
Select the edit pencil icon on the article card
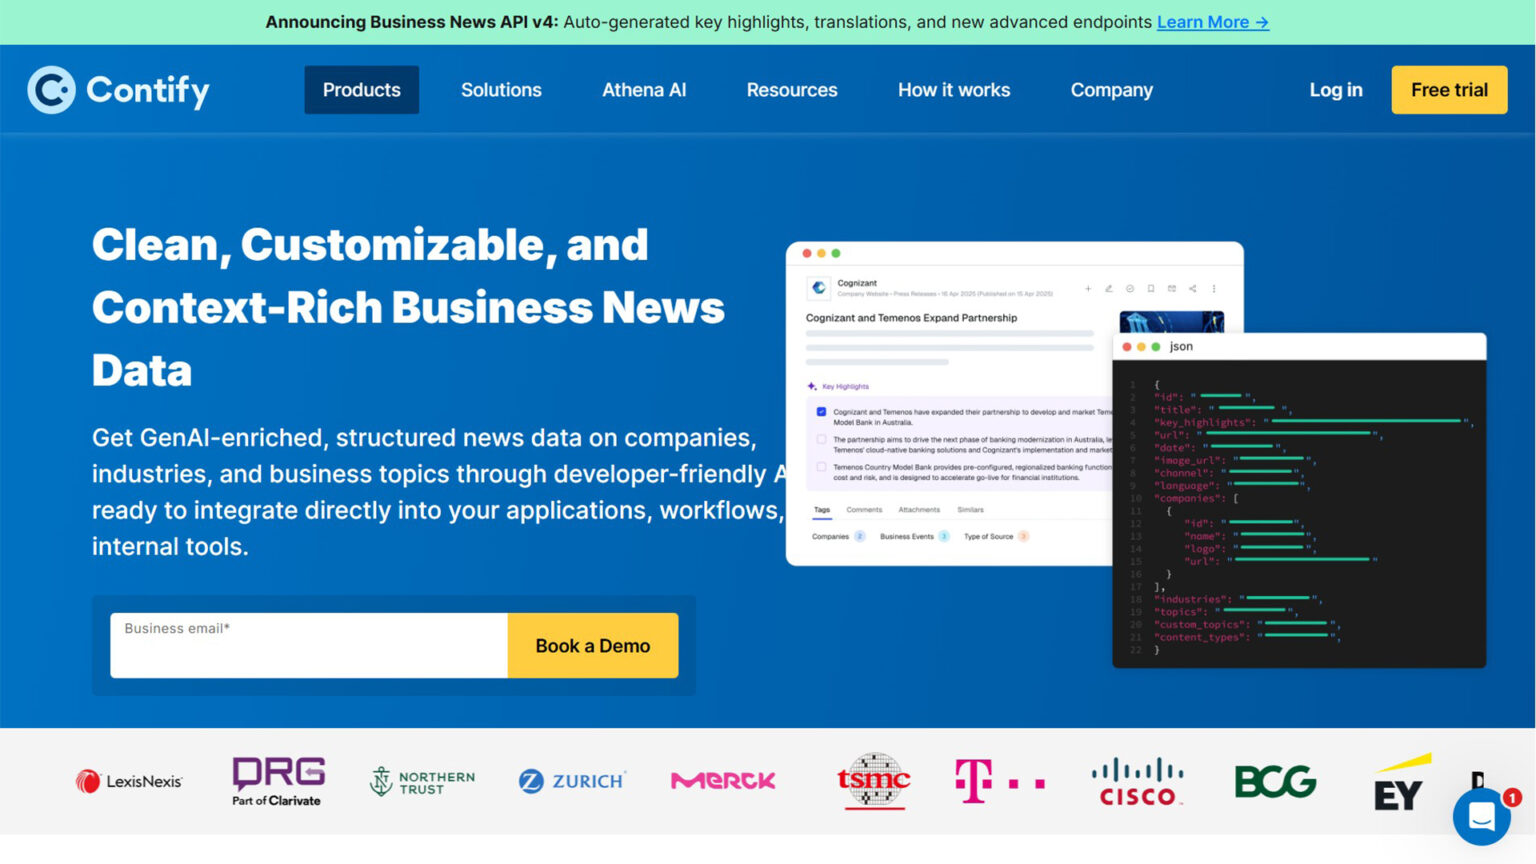pos(1108,289)
